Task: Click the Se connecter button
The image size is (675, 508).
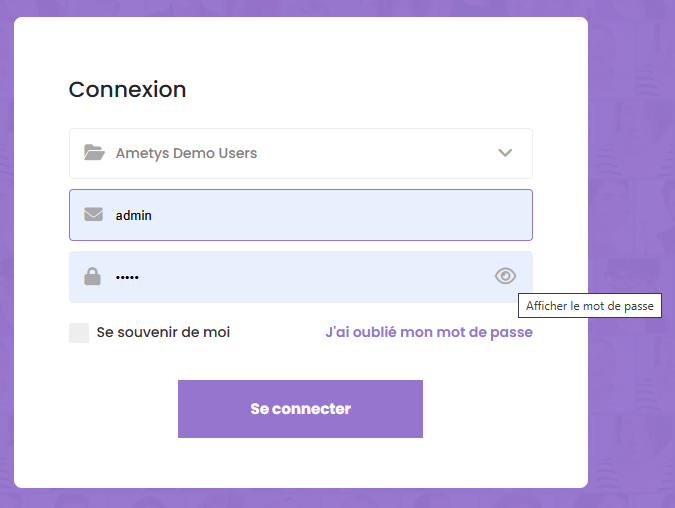Action: coord(300,409)
